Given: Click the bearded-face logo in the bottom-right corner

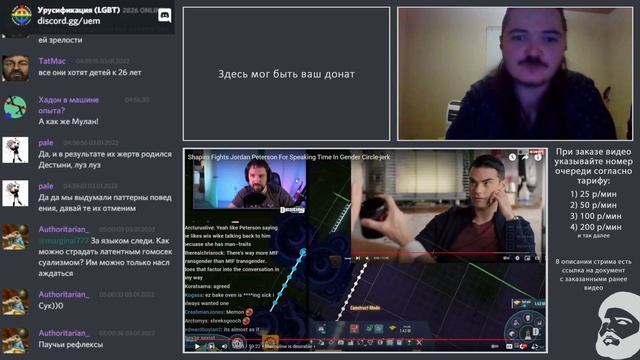Looking at the screenshot, I should click(618, 326).
